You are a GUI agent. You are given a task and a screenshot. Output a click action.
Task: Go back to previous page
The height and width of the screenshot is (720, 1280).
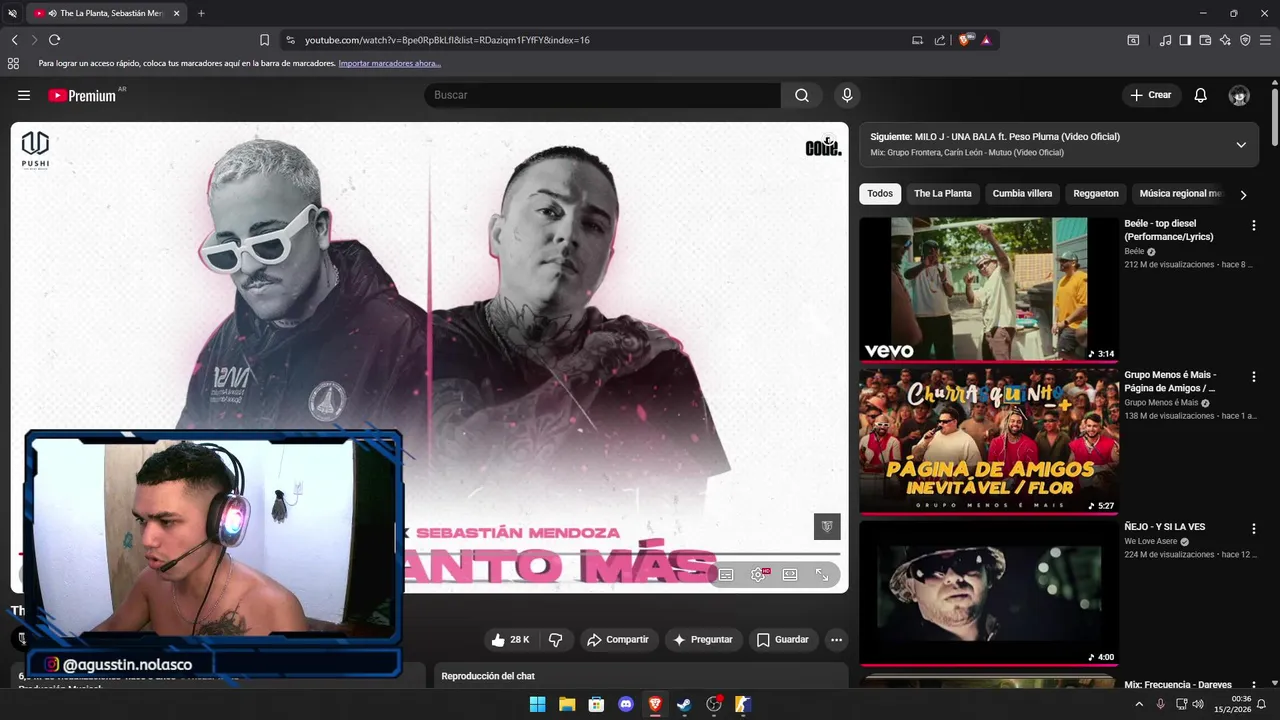[15, 40]
